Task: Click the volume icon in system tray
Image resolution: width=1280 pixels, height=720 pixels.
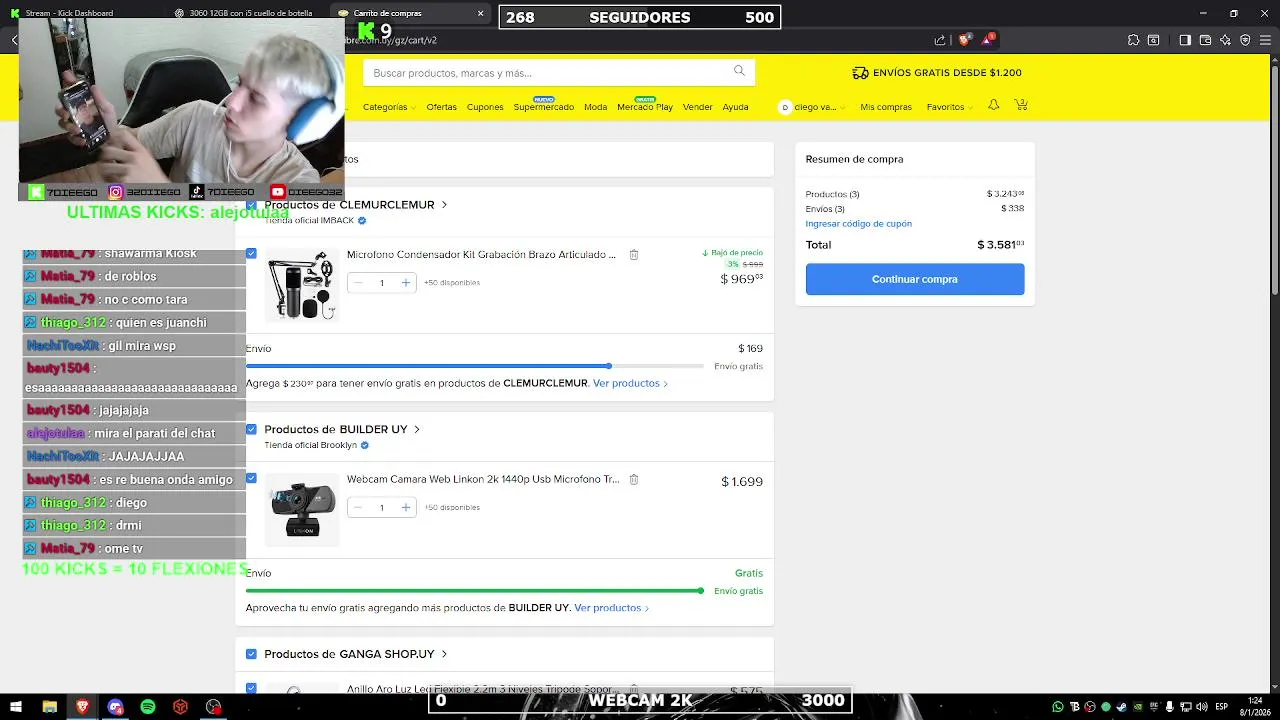Action: tap(1201, 707)
